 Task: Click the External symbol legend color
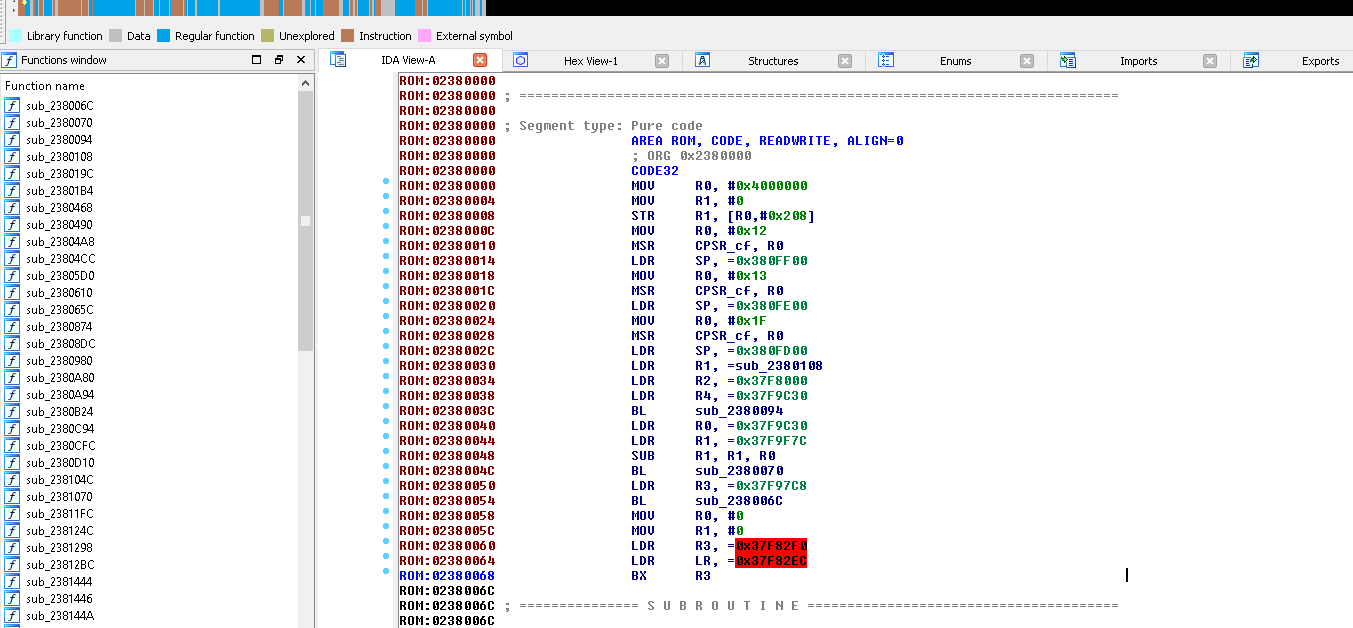click(x=425, y=36)
